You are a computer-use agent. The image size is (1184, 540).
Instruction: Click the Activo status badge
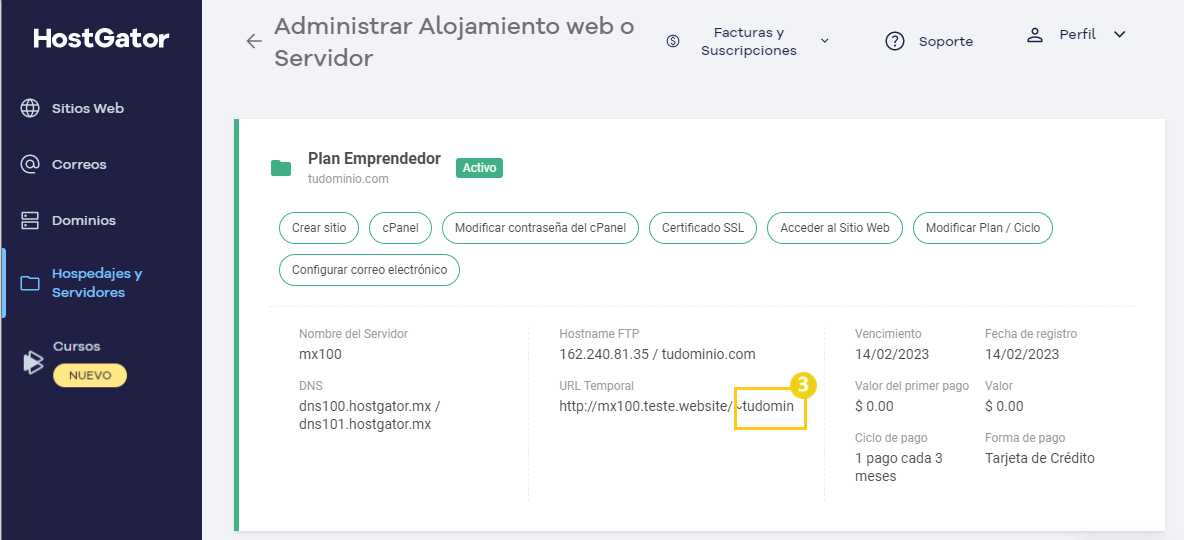pyautogui.click(x=479, y=168)
